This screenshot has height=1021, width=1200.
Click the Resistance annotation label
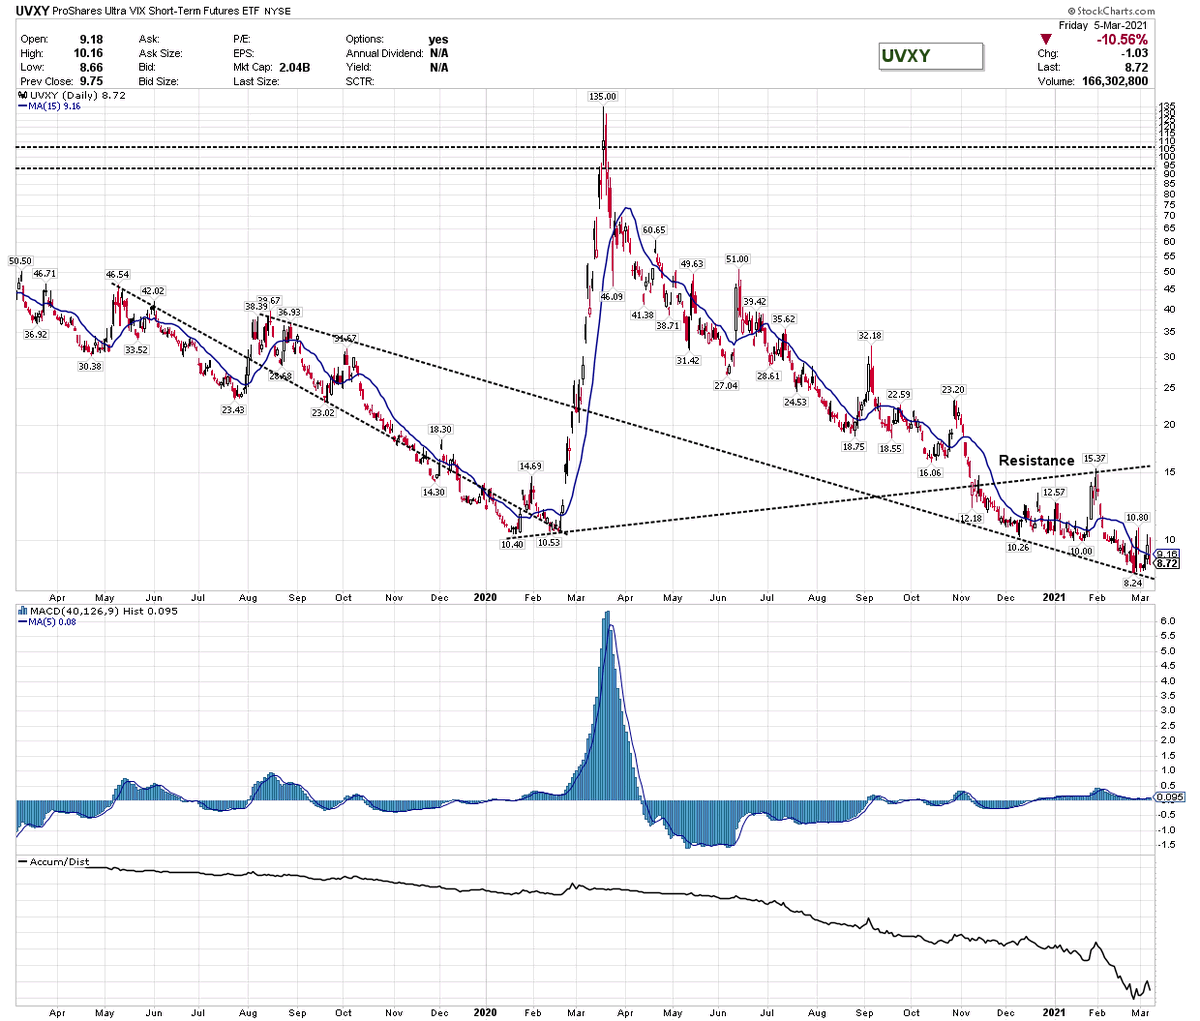click(x=1037, y=460)
